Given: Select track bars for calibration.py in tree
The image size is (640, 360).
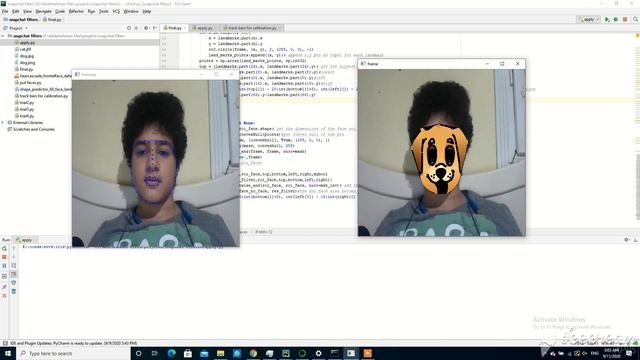Looking at the screenshot, I should pyautogui.click(x=41, y=96).
